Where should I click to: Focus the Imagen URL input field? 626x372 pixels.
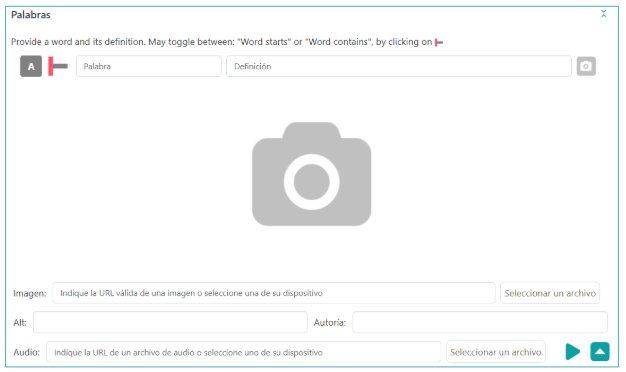coord(274,293)
